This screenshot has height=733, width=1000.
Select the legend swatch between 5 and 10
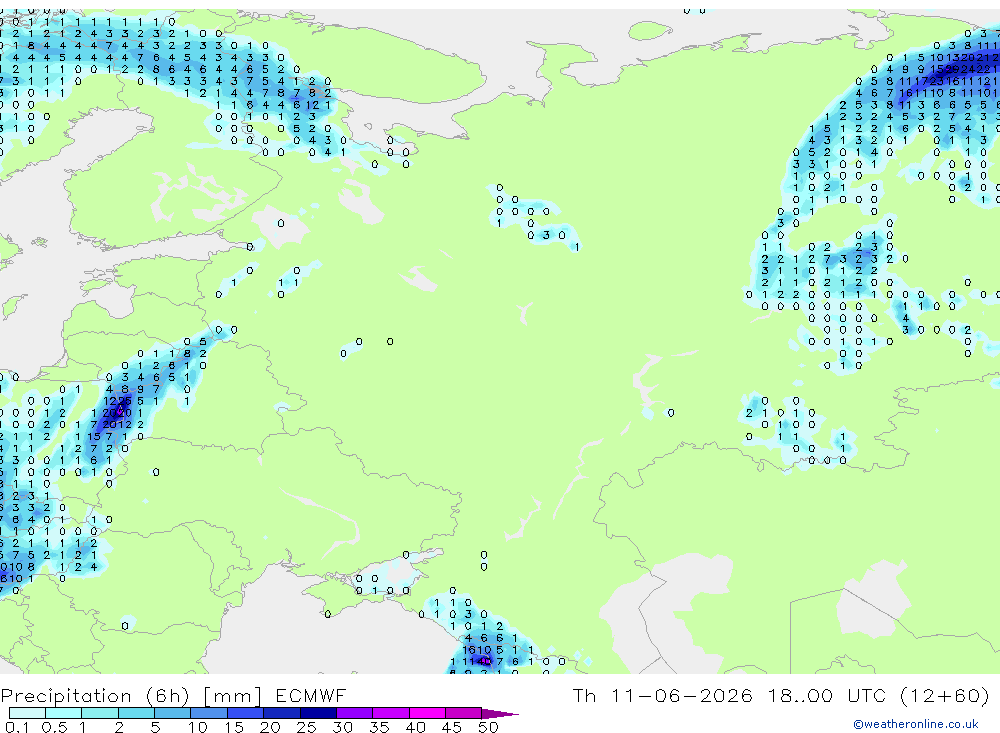pos(172,713)
